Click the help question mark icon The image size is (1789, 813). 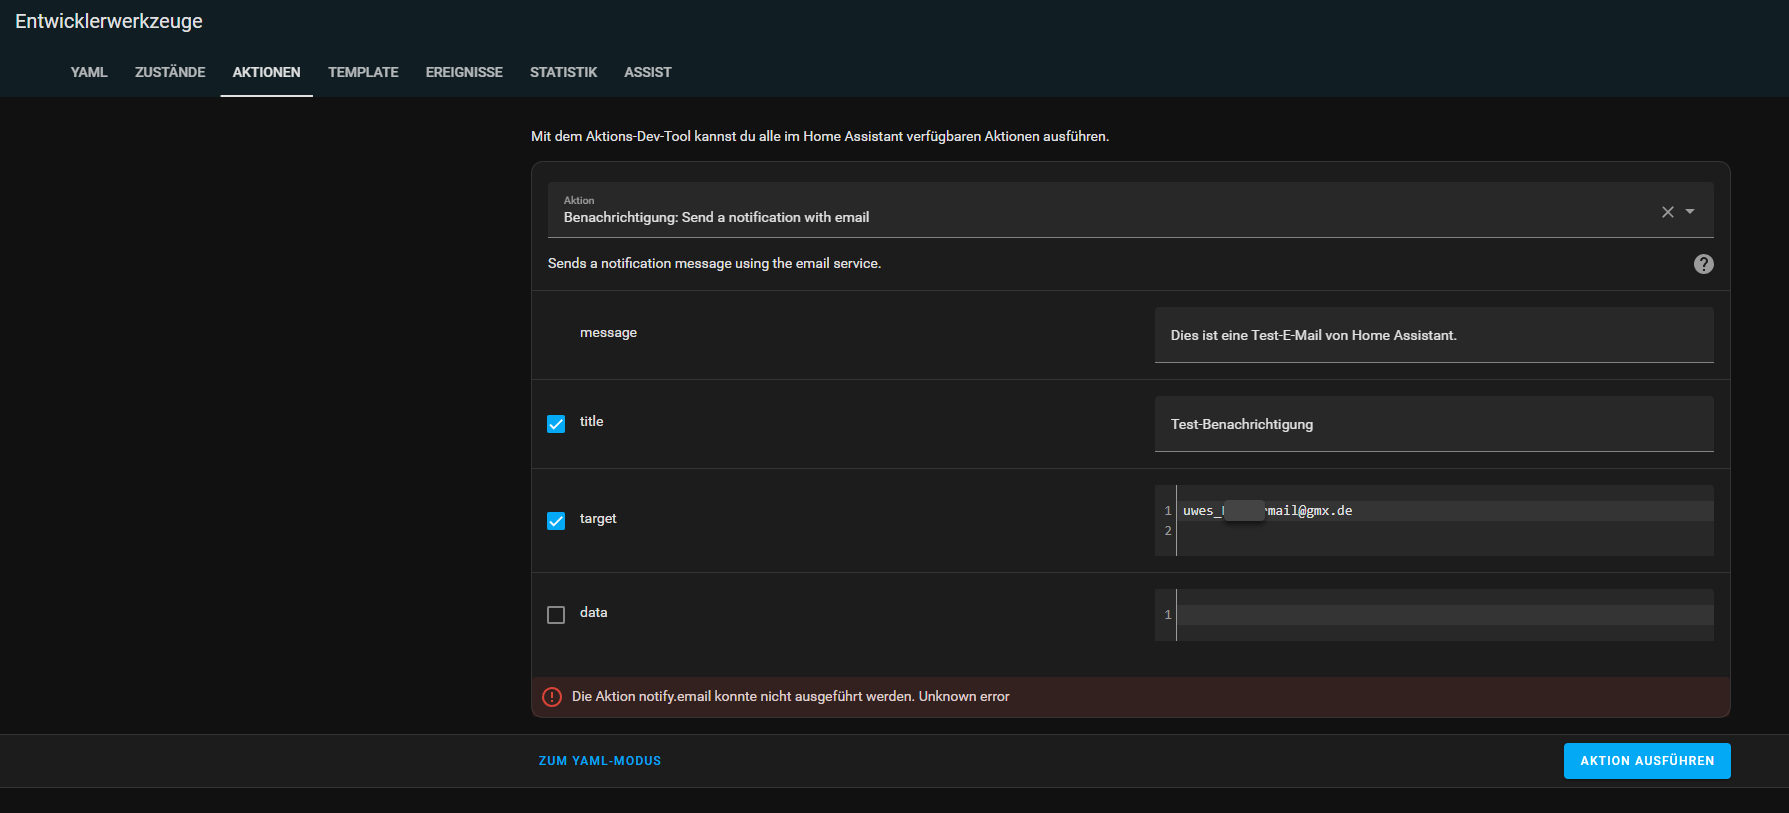click(x=1703, y=264)
